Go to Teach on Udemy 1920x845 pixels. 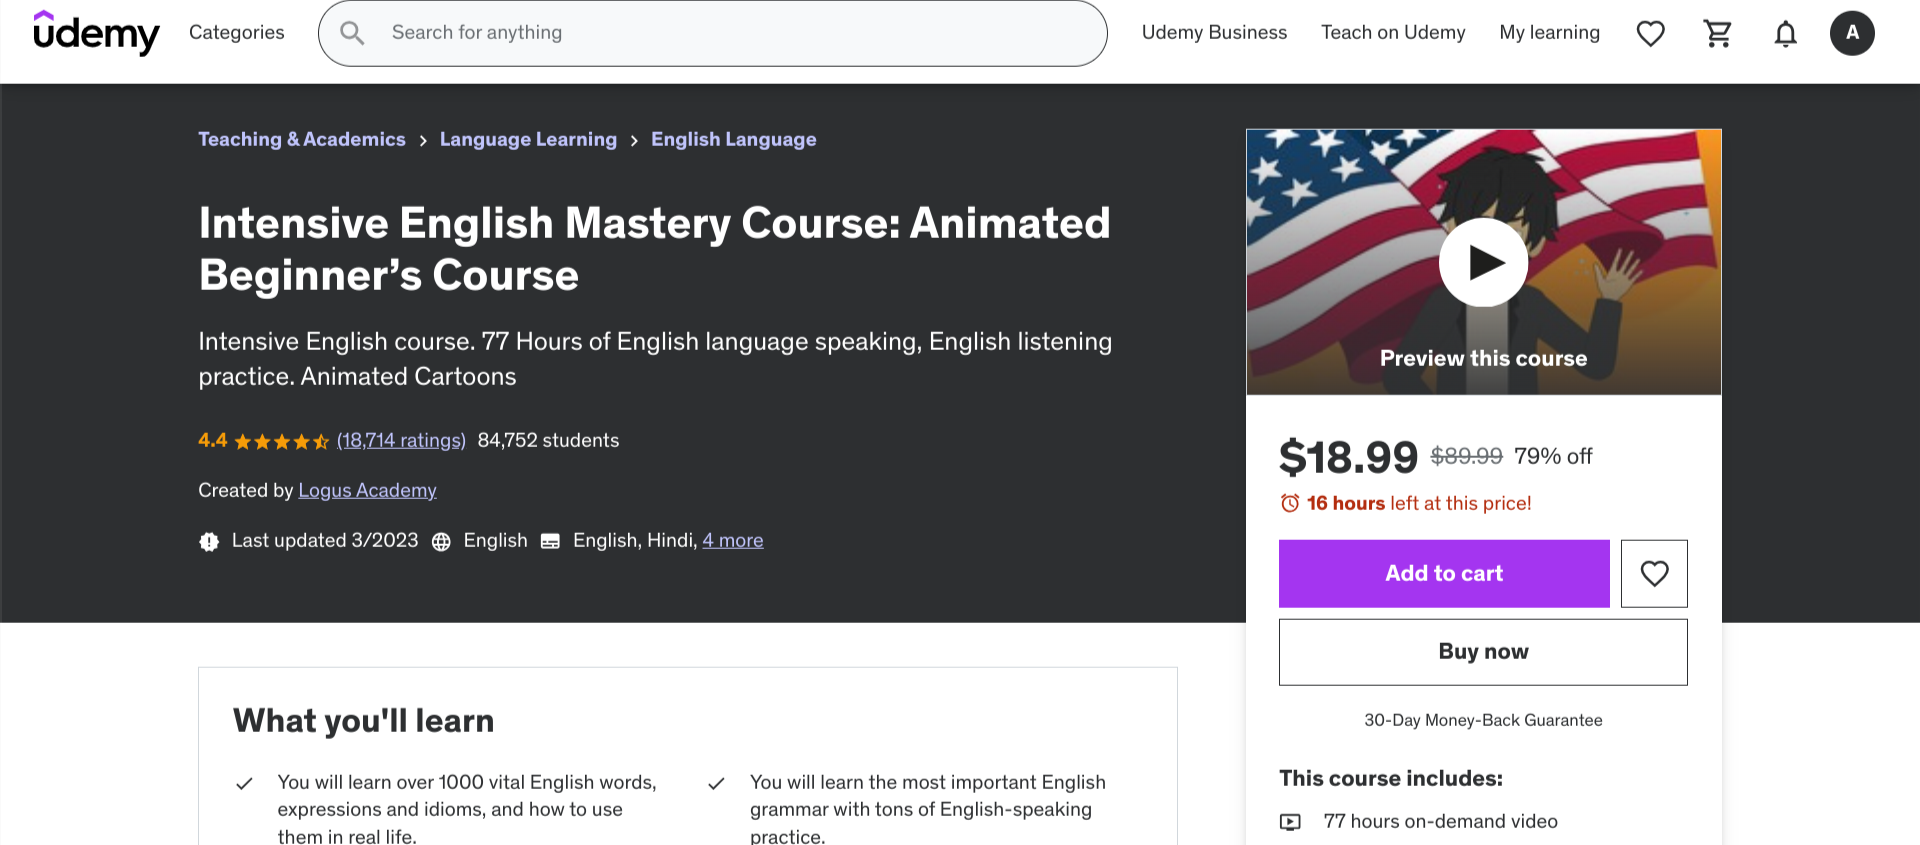coord(1393,33)
